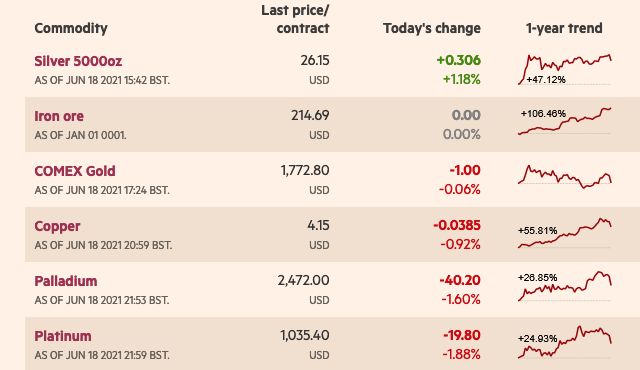The image size is (640, 370).
Task: Select the COMEX Gold 1,772.80 price
Action: (x=305, y=171)
